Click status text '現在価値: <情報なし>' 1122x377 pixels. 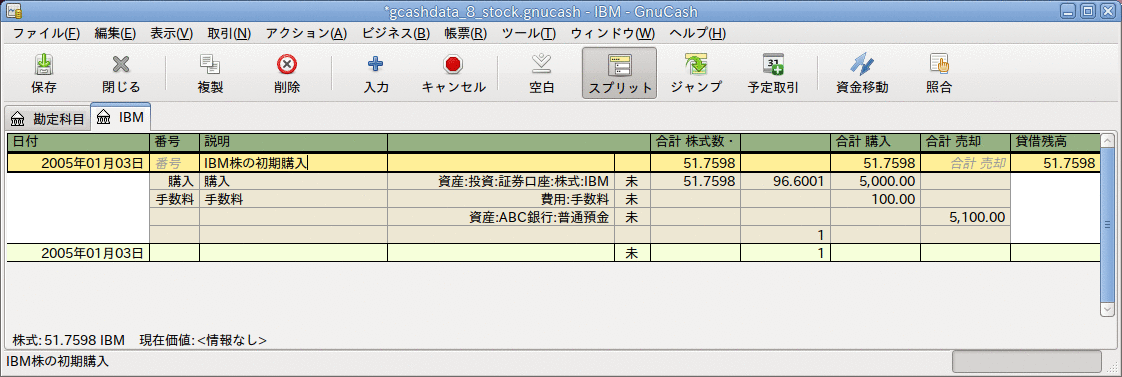(x=203, y=340)
